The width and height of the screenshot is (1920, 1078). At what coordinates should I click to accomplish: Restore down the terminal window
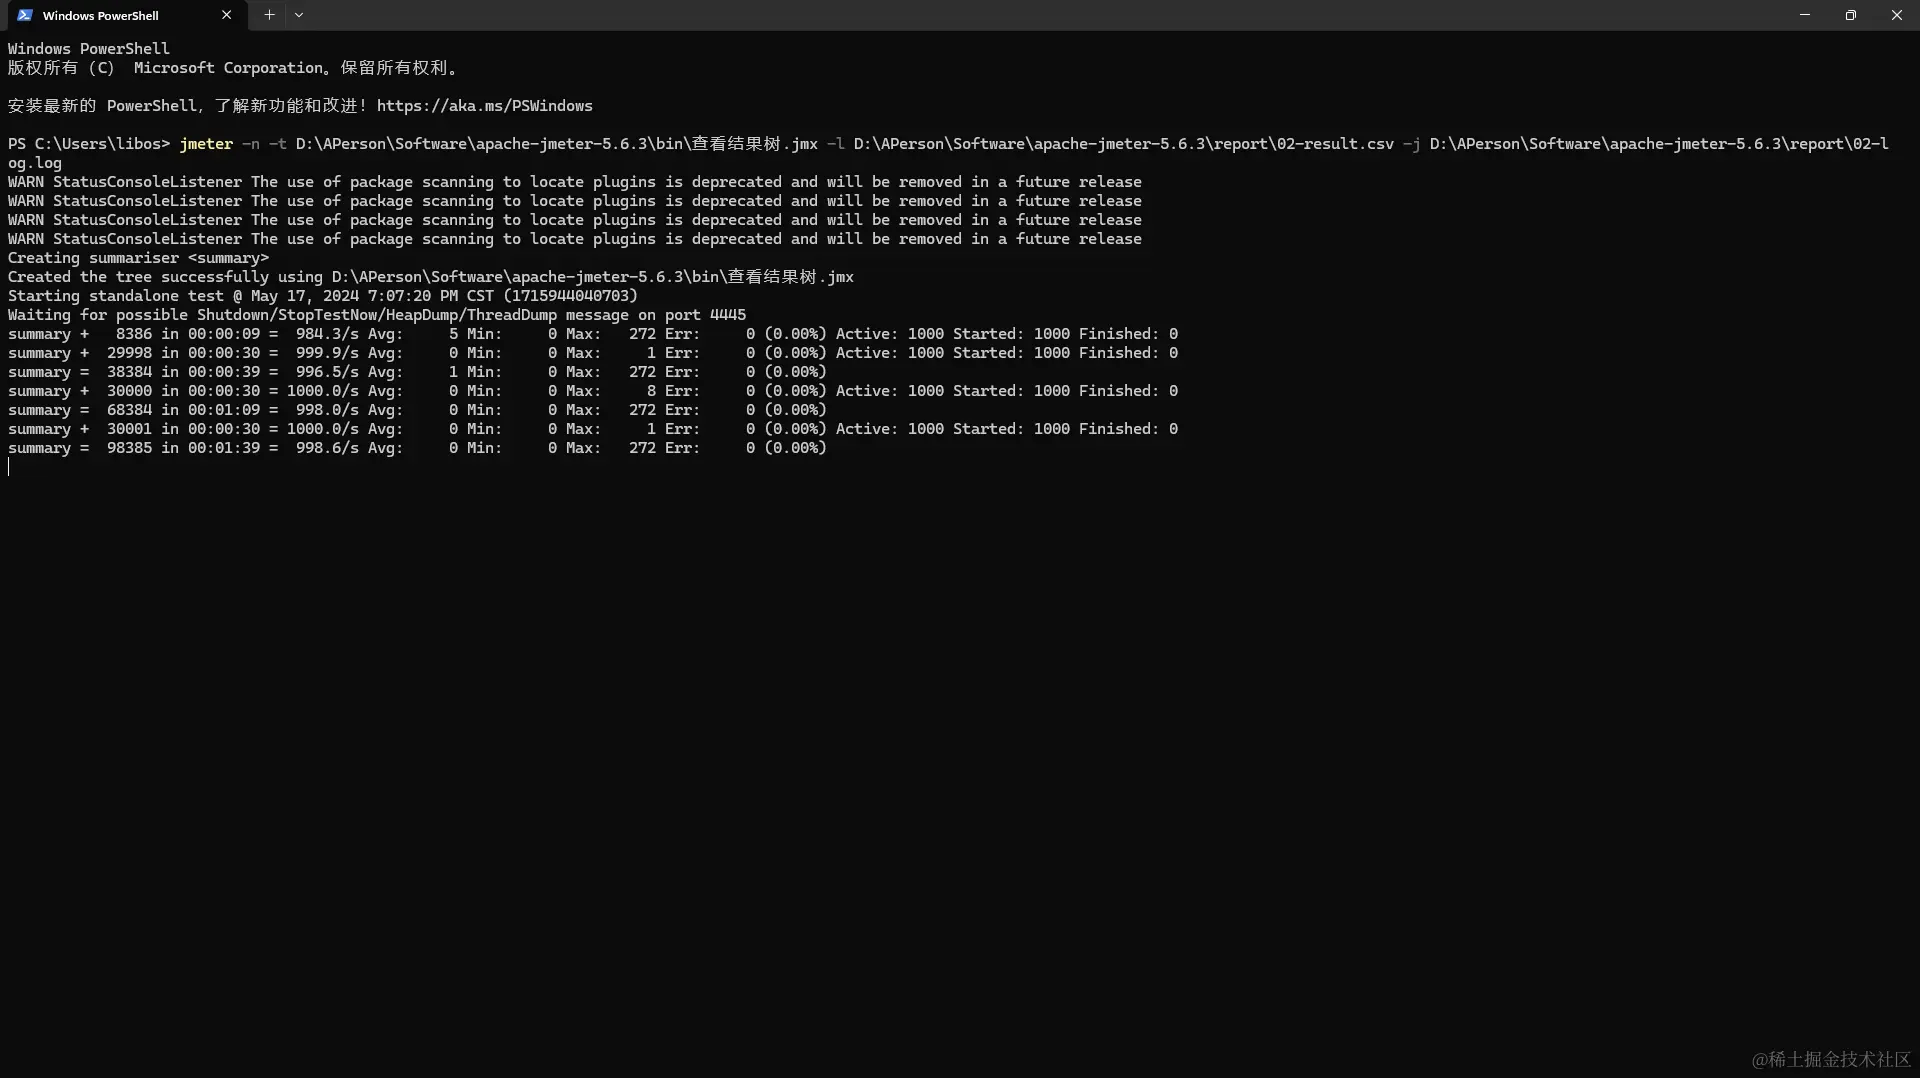pyautogui.click(x=1851, y=15)
